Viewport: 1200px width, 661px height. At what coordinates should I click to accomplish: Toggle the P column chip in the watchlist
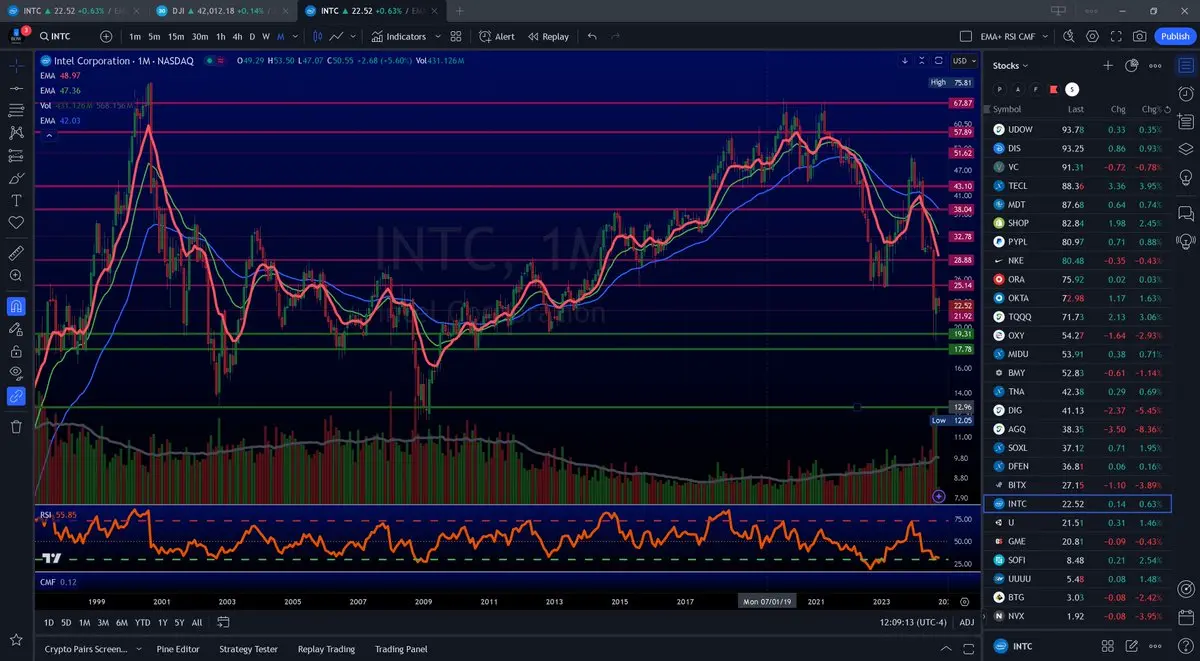pyautogui.click(x=1000, y=89)
